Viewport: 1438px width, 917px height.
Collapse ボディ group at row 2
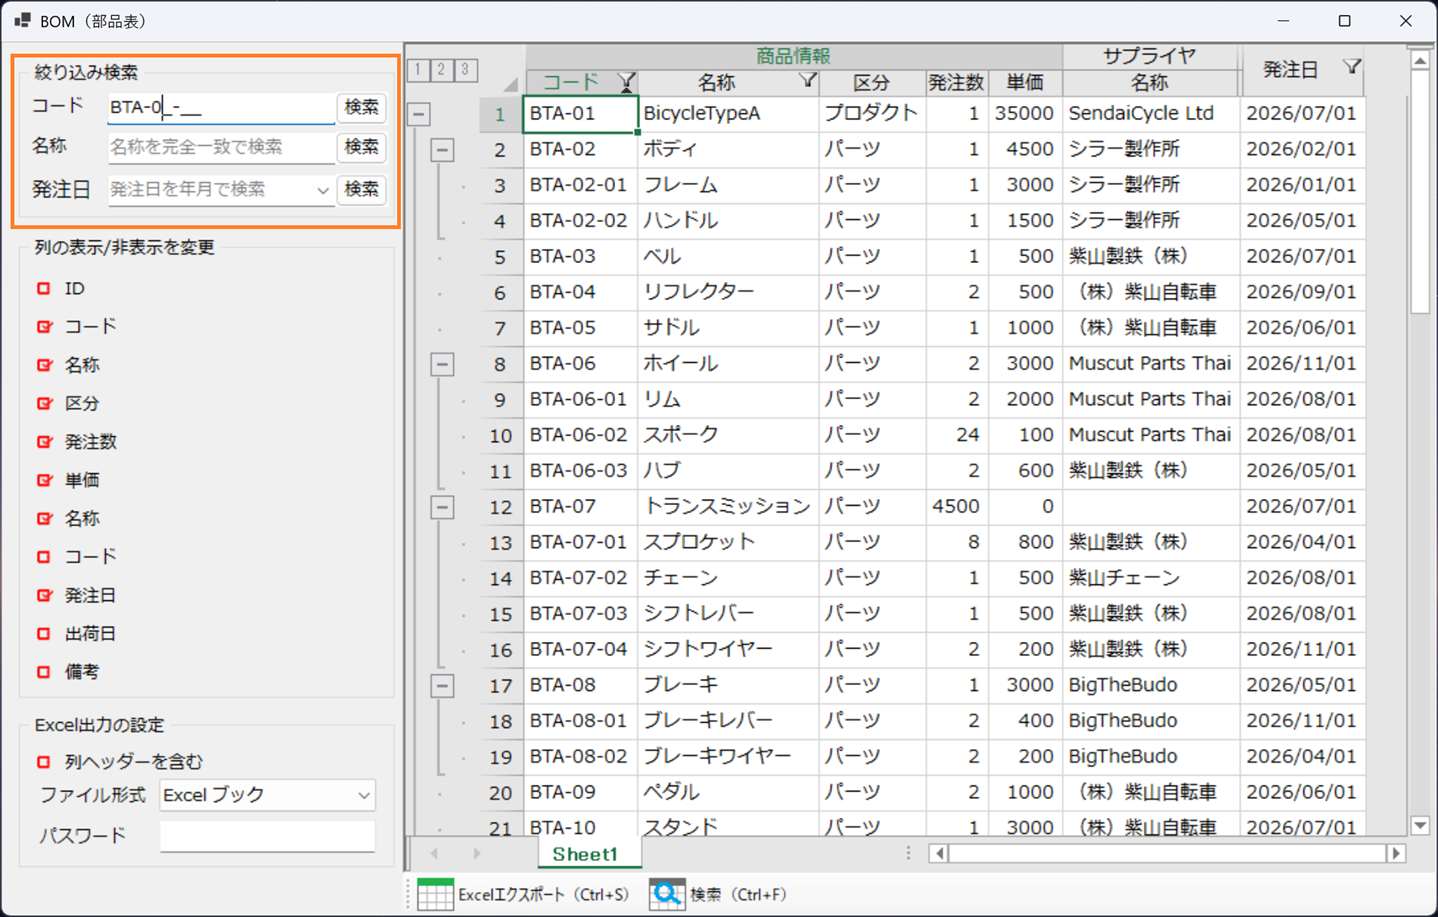pyautogui.click(x=442, y=150)
